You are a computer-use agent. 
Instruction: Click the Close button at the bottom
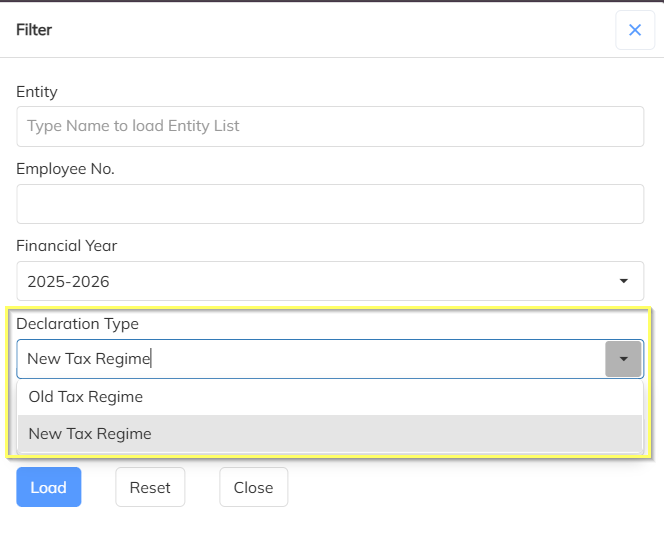coord(253,487)
